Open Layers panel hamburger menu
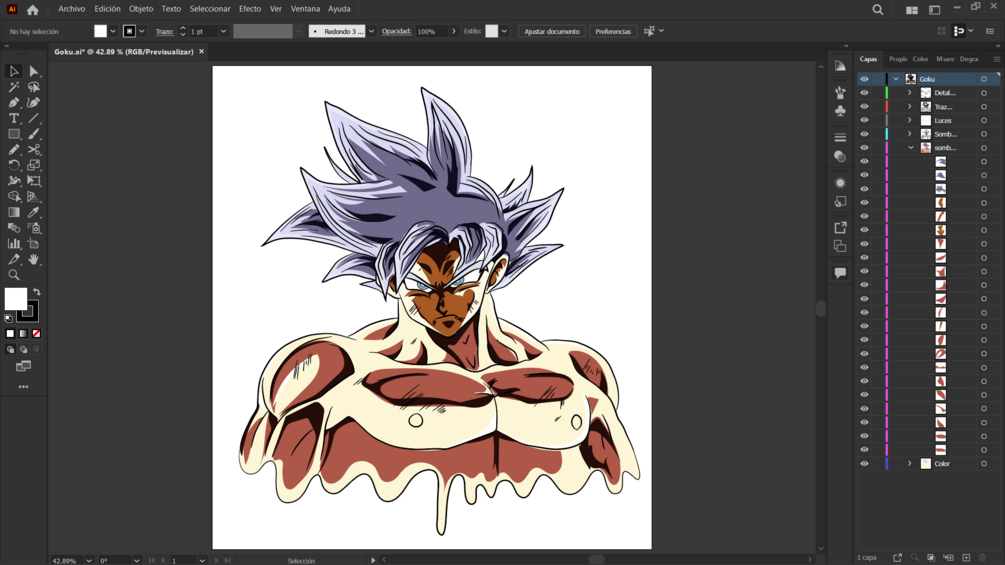1005x565 pixels. click(x=997, y=59)
